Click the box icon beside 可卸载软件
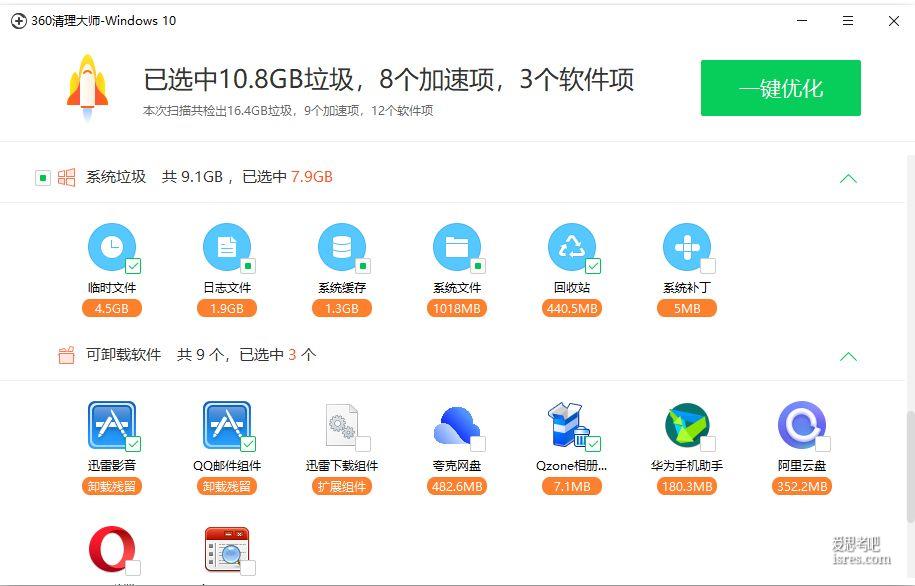The height and width of the screenshot is (586, 915). click(x=67, y=354)
